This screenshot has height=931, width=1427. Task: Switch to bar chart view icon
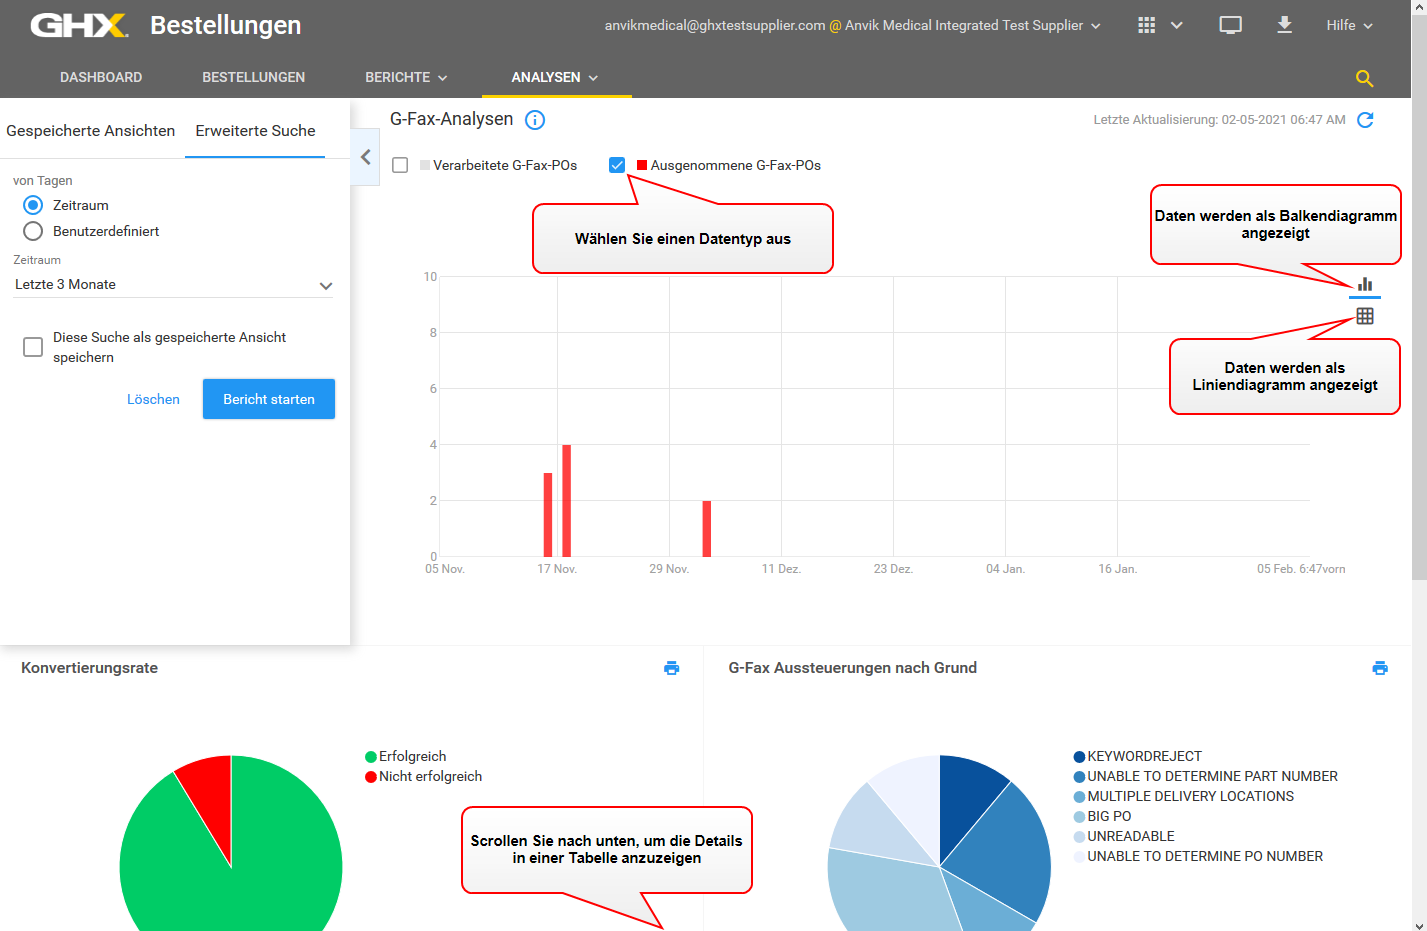pyautogui.click(x=1365, y=284)
